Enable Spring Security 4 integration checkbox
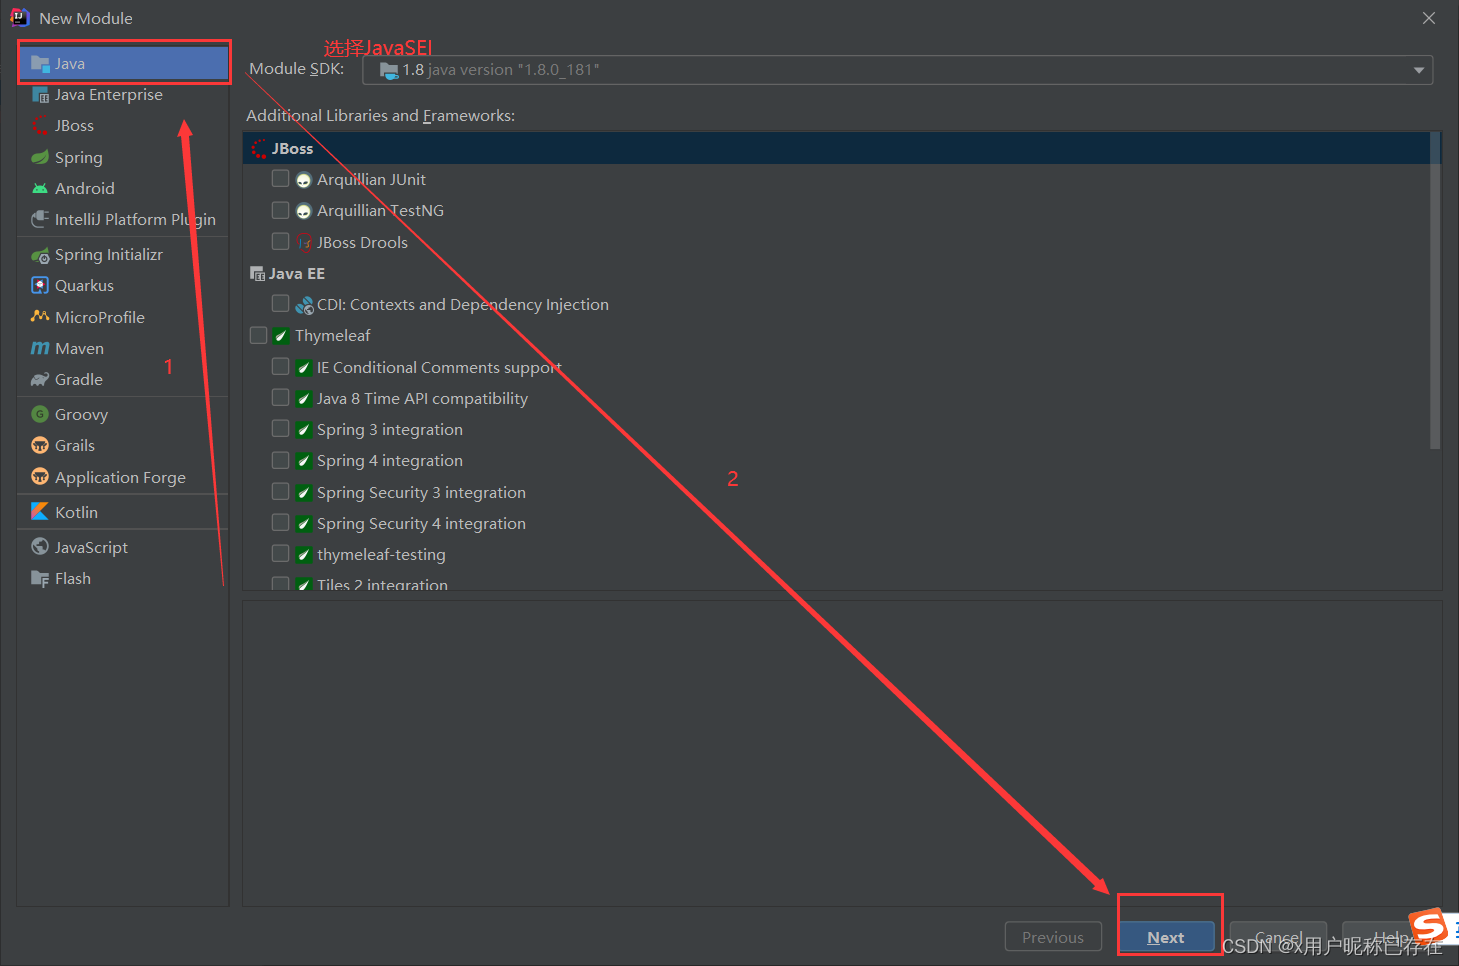The height and width of the screenshot is (966, 1459). [x=280, y=523]
